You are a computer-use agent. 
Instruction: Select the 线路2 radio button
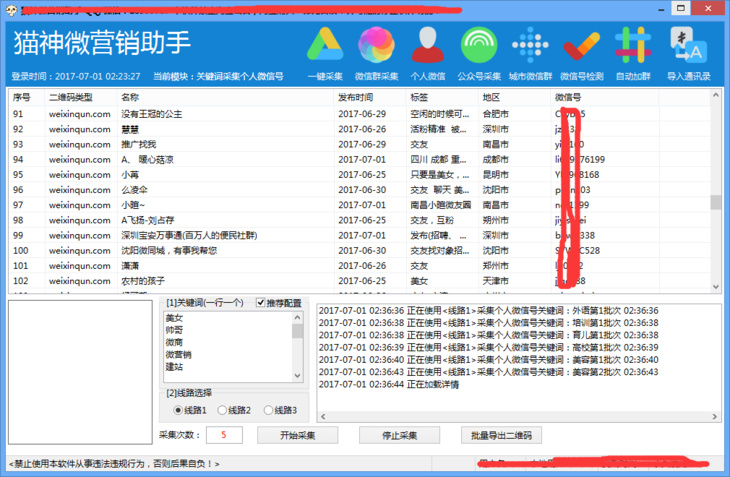(x=222, y=410)
